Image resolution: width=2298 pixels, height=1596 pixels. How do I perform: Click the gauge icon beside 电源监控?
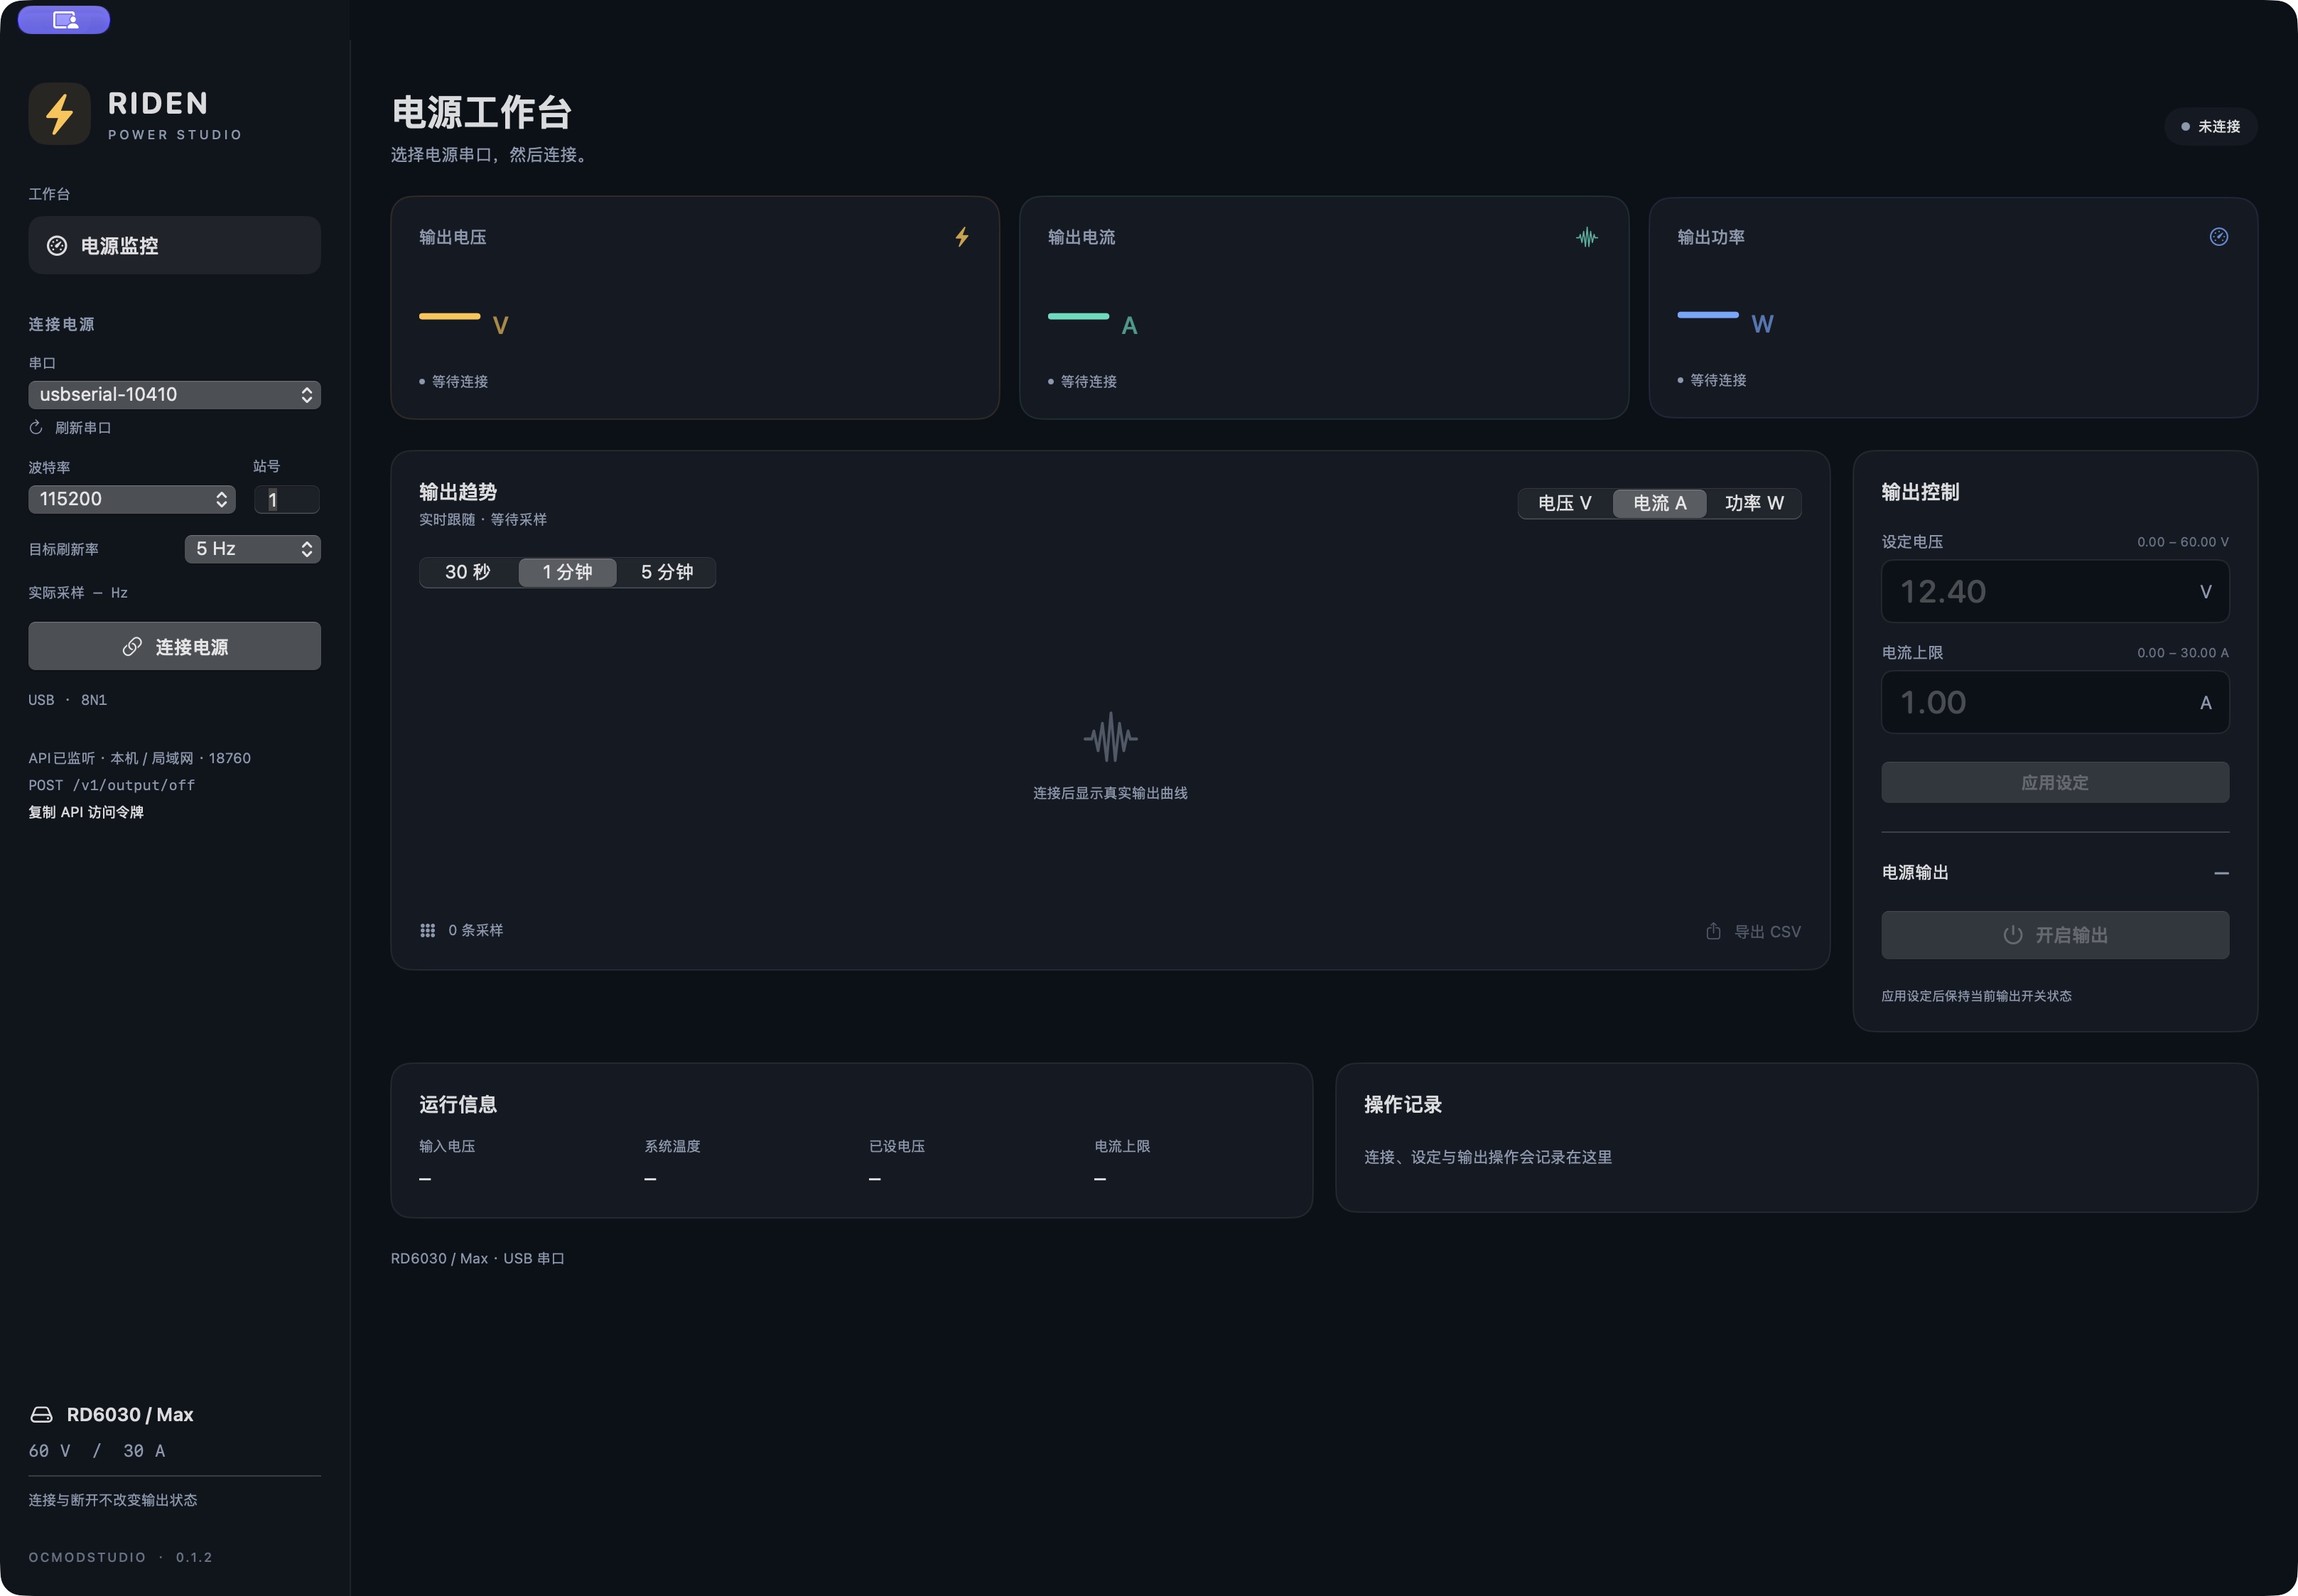pos(57,246)
